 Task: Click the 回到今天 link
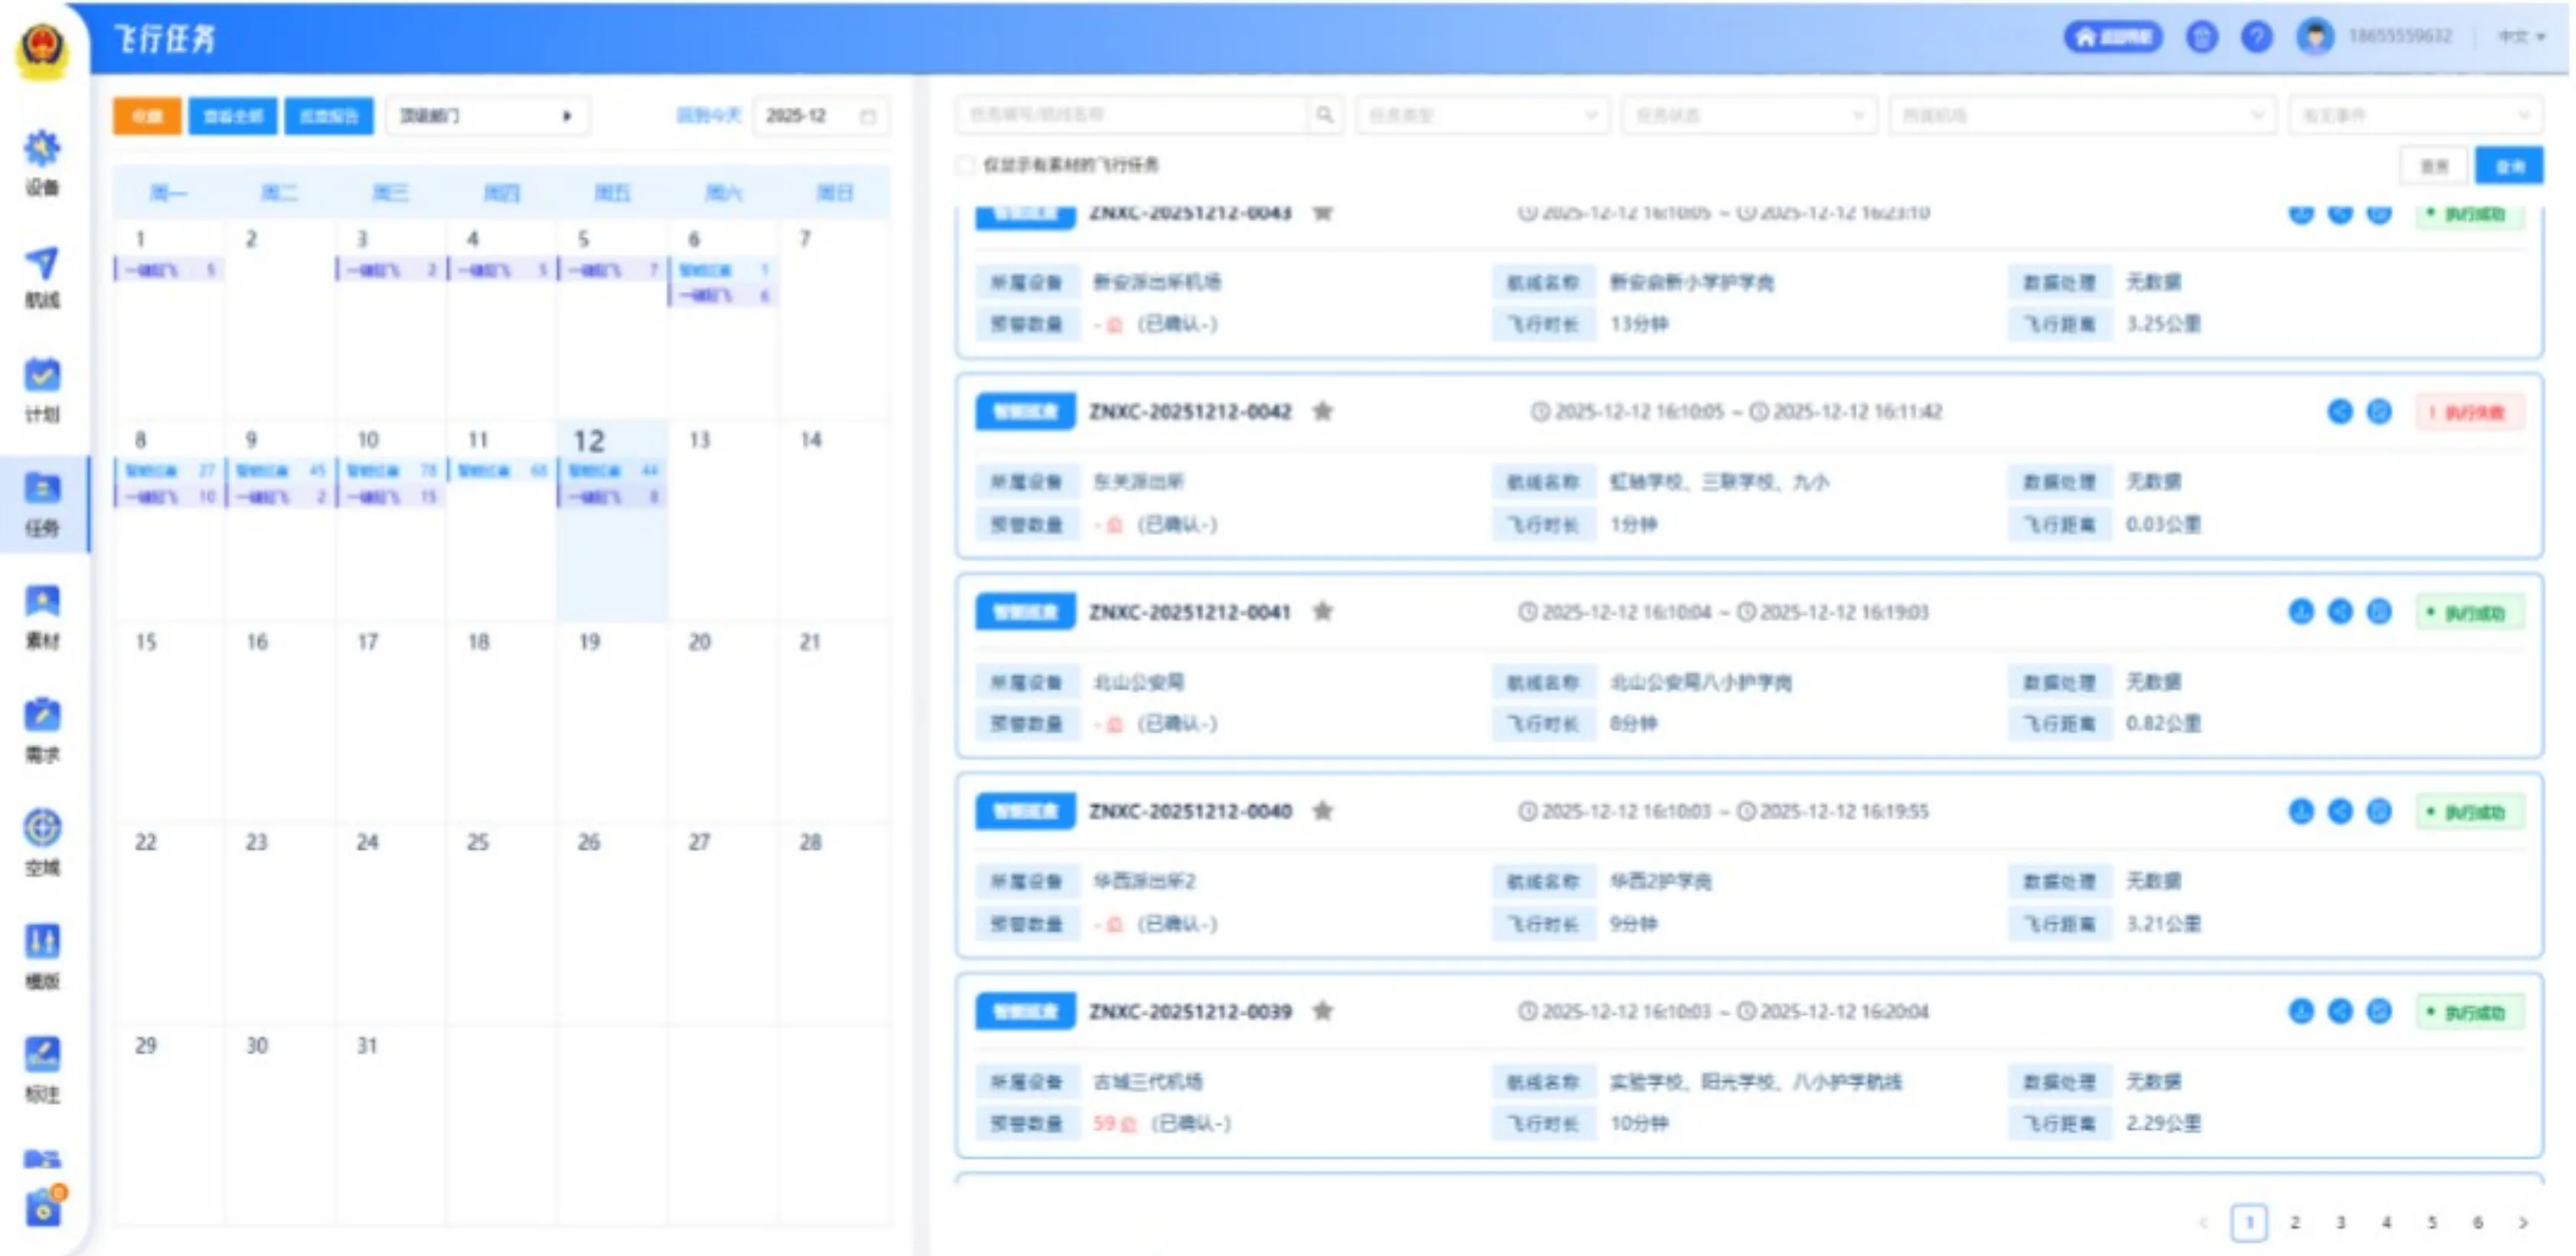point(709,116)
